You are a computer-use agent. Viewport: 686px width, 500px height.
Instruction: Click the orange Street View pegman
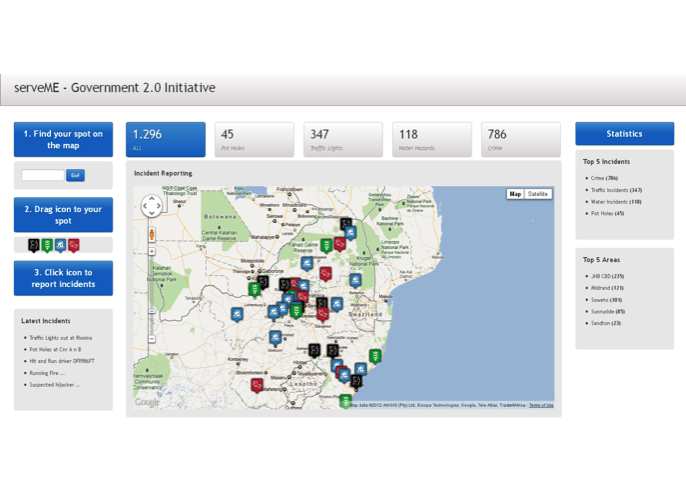(152, 234)
